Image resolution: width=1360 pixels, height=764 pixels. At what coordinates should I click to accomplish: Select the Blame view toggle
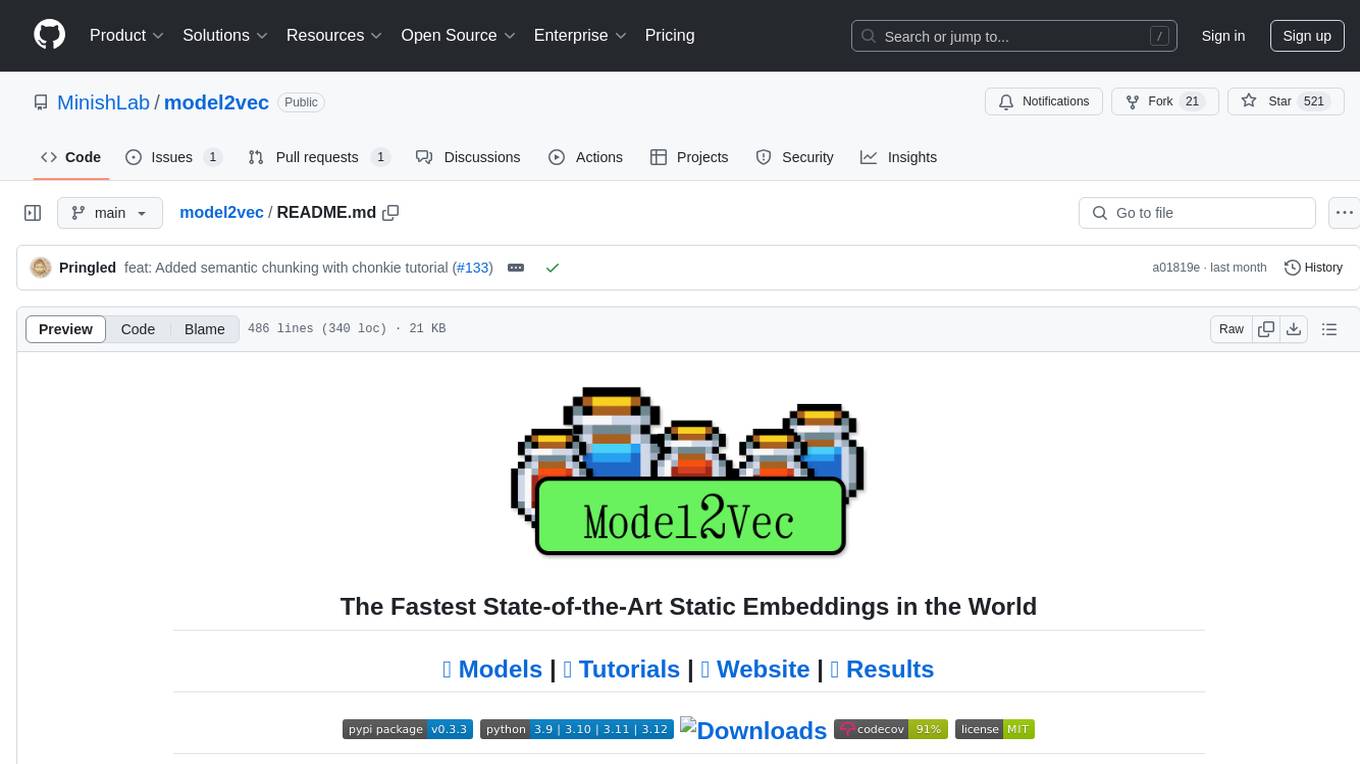(204, 329)
